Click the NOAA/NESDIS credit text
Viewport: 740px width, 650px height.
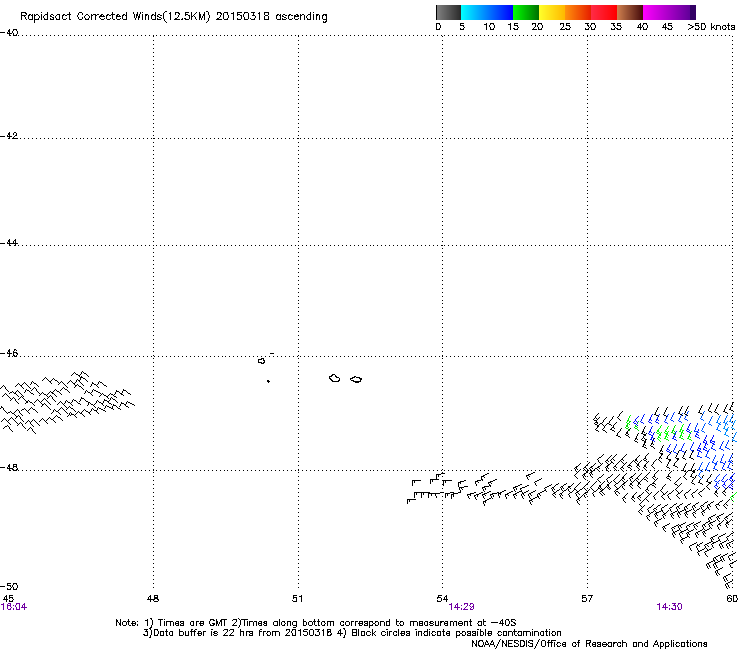pyautogui.click(x=589, y=644)
